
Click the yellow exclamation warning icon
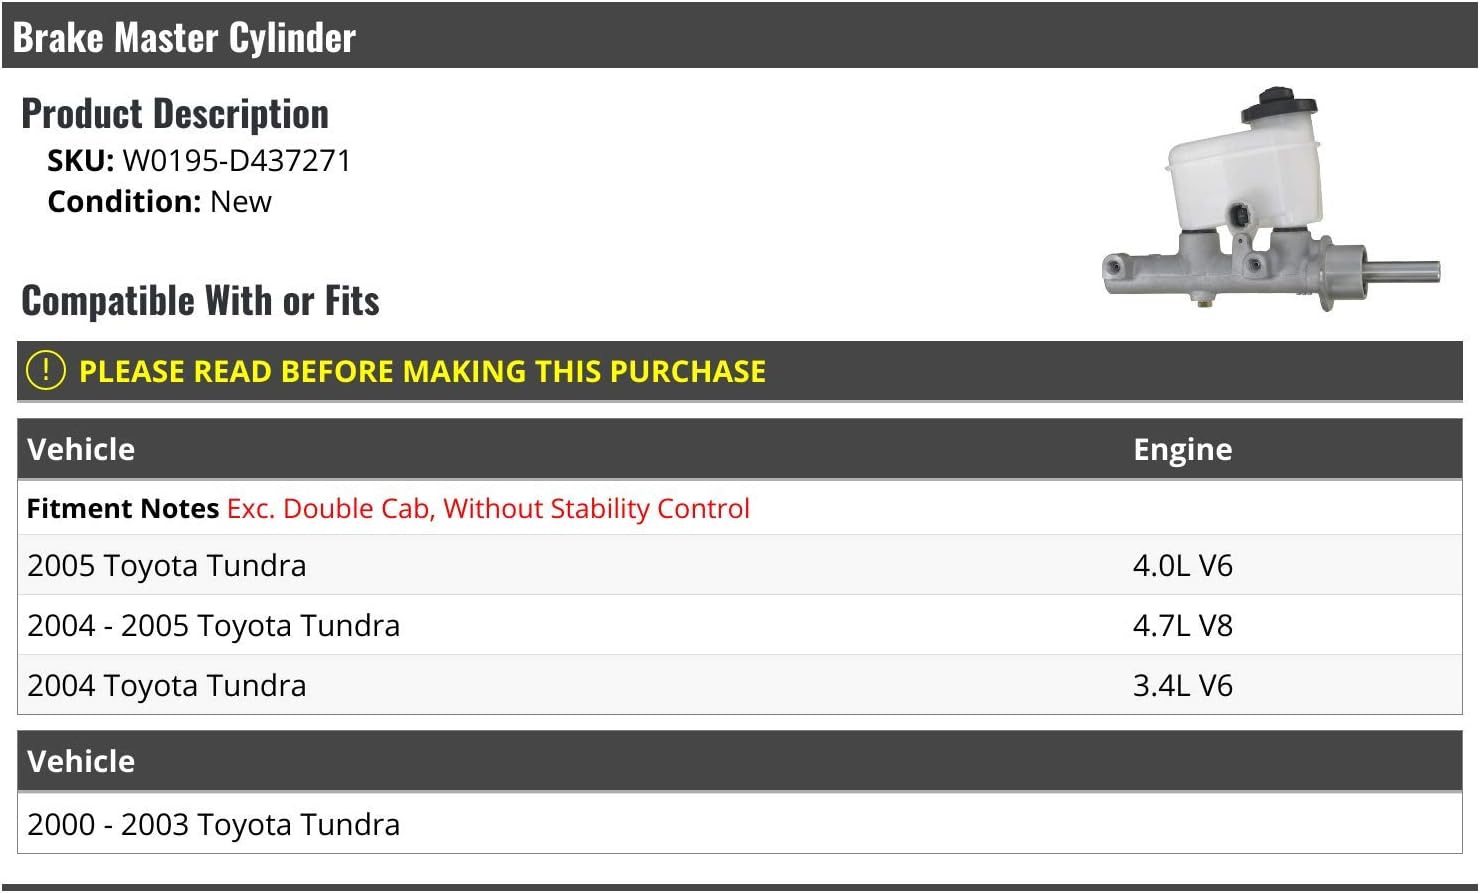pos(46,371)
